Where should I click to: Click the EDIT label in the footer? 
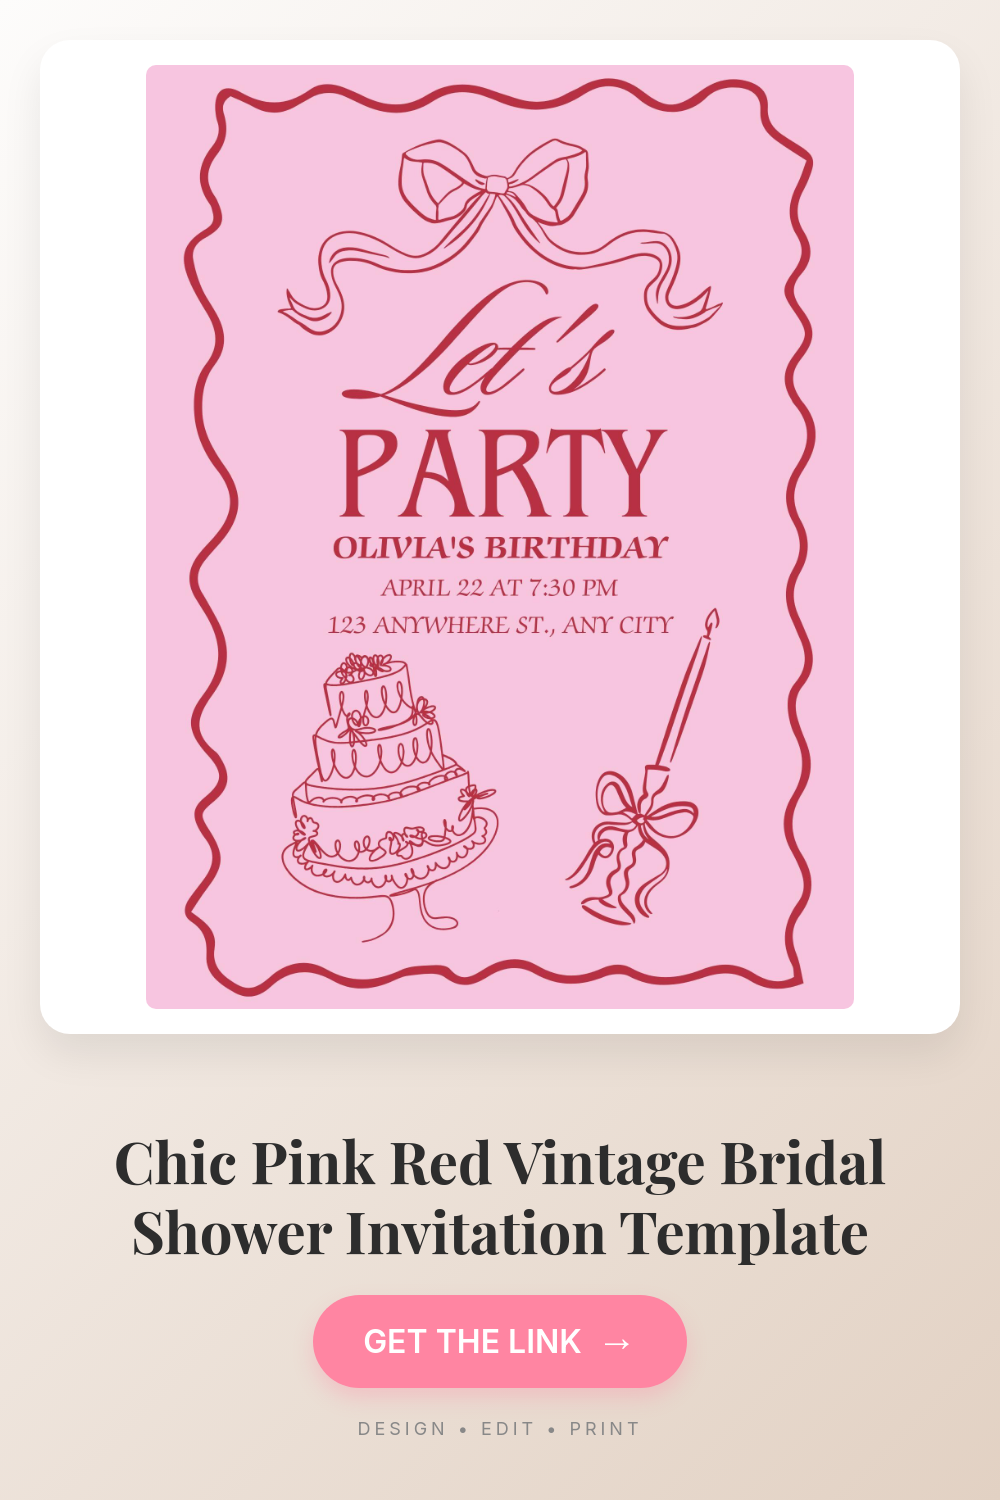point(508,1429)
